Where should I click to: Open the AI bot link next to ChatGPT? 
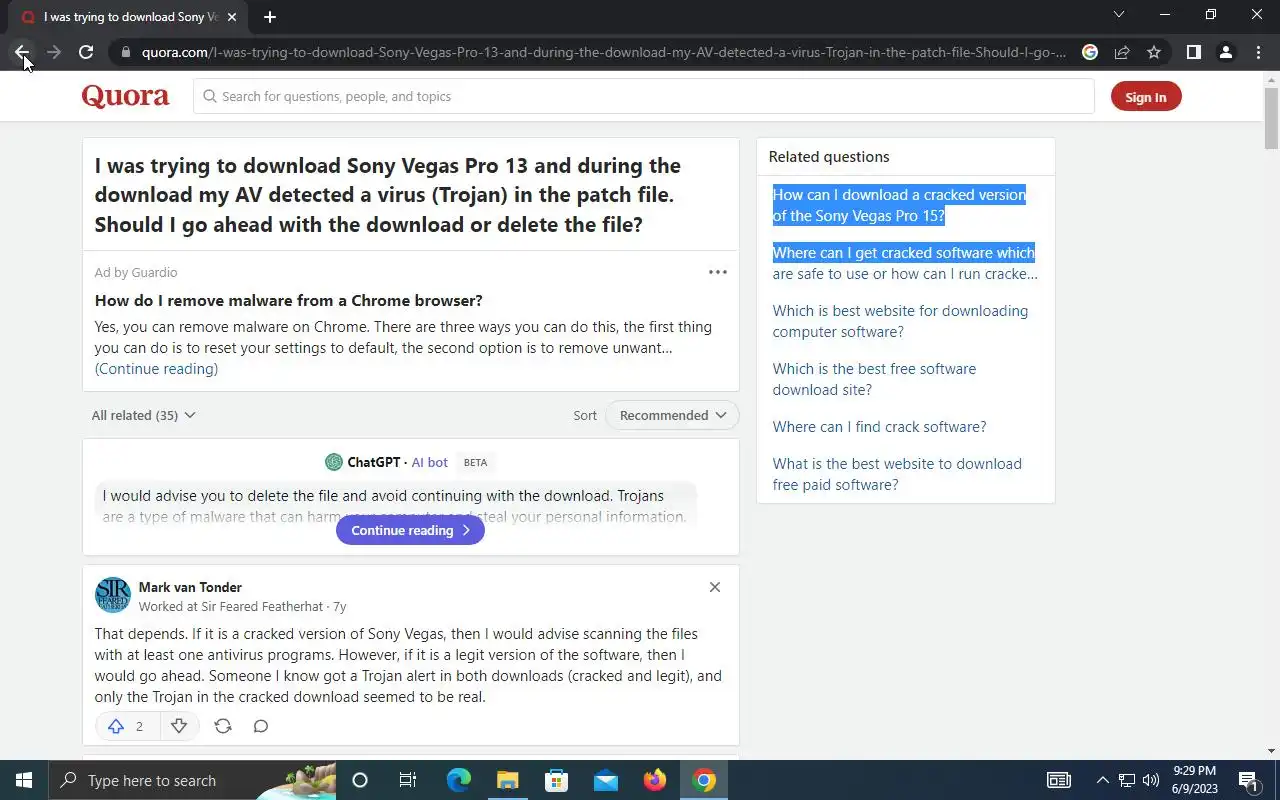pos(430,462)
